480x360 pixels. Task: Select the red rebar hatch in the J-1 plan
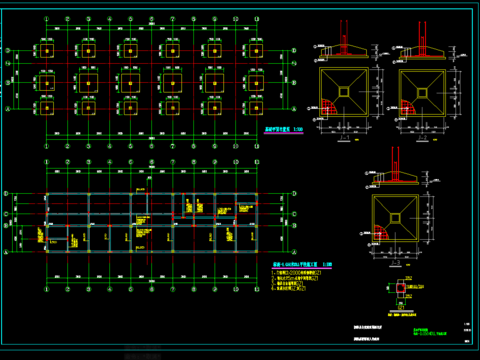329,107
